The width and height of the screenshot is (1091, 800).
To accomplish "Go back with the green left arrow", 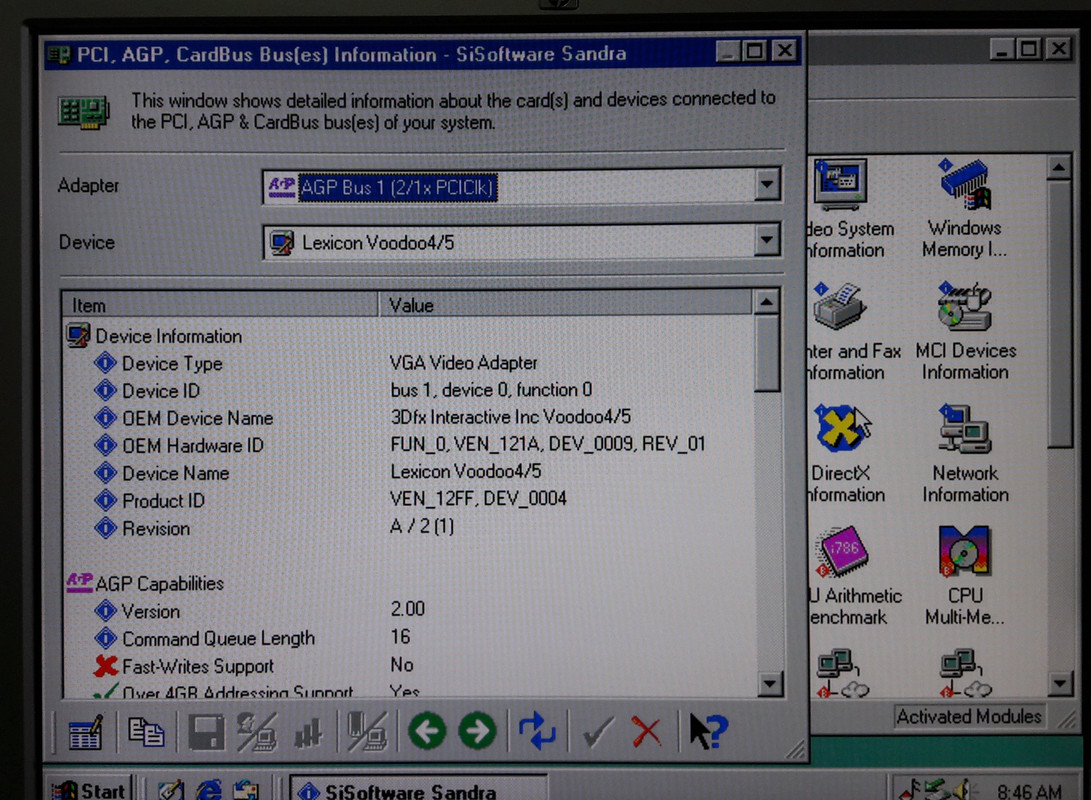I will coord(427,731).
